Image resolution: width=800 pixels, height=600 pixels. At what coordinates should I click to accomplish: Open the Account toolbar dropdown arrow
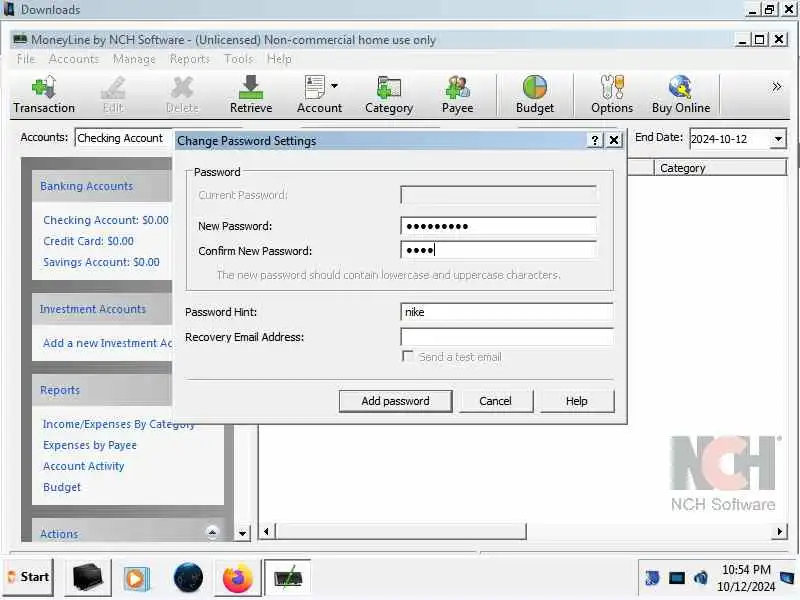(x=334, y=86)
